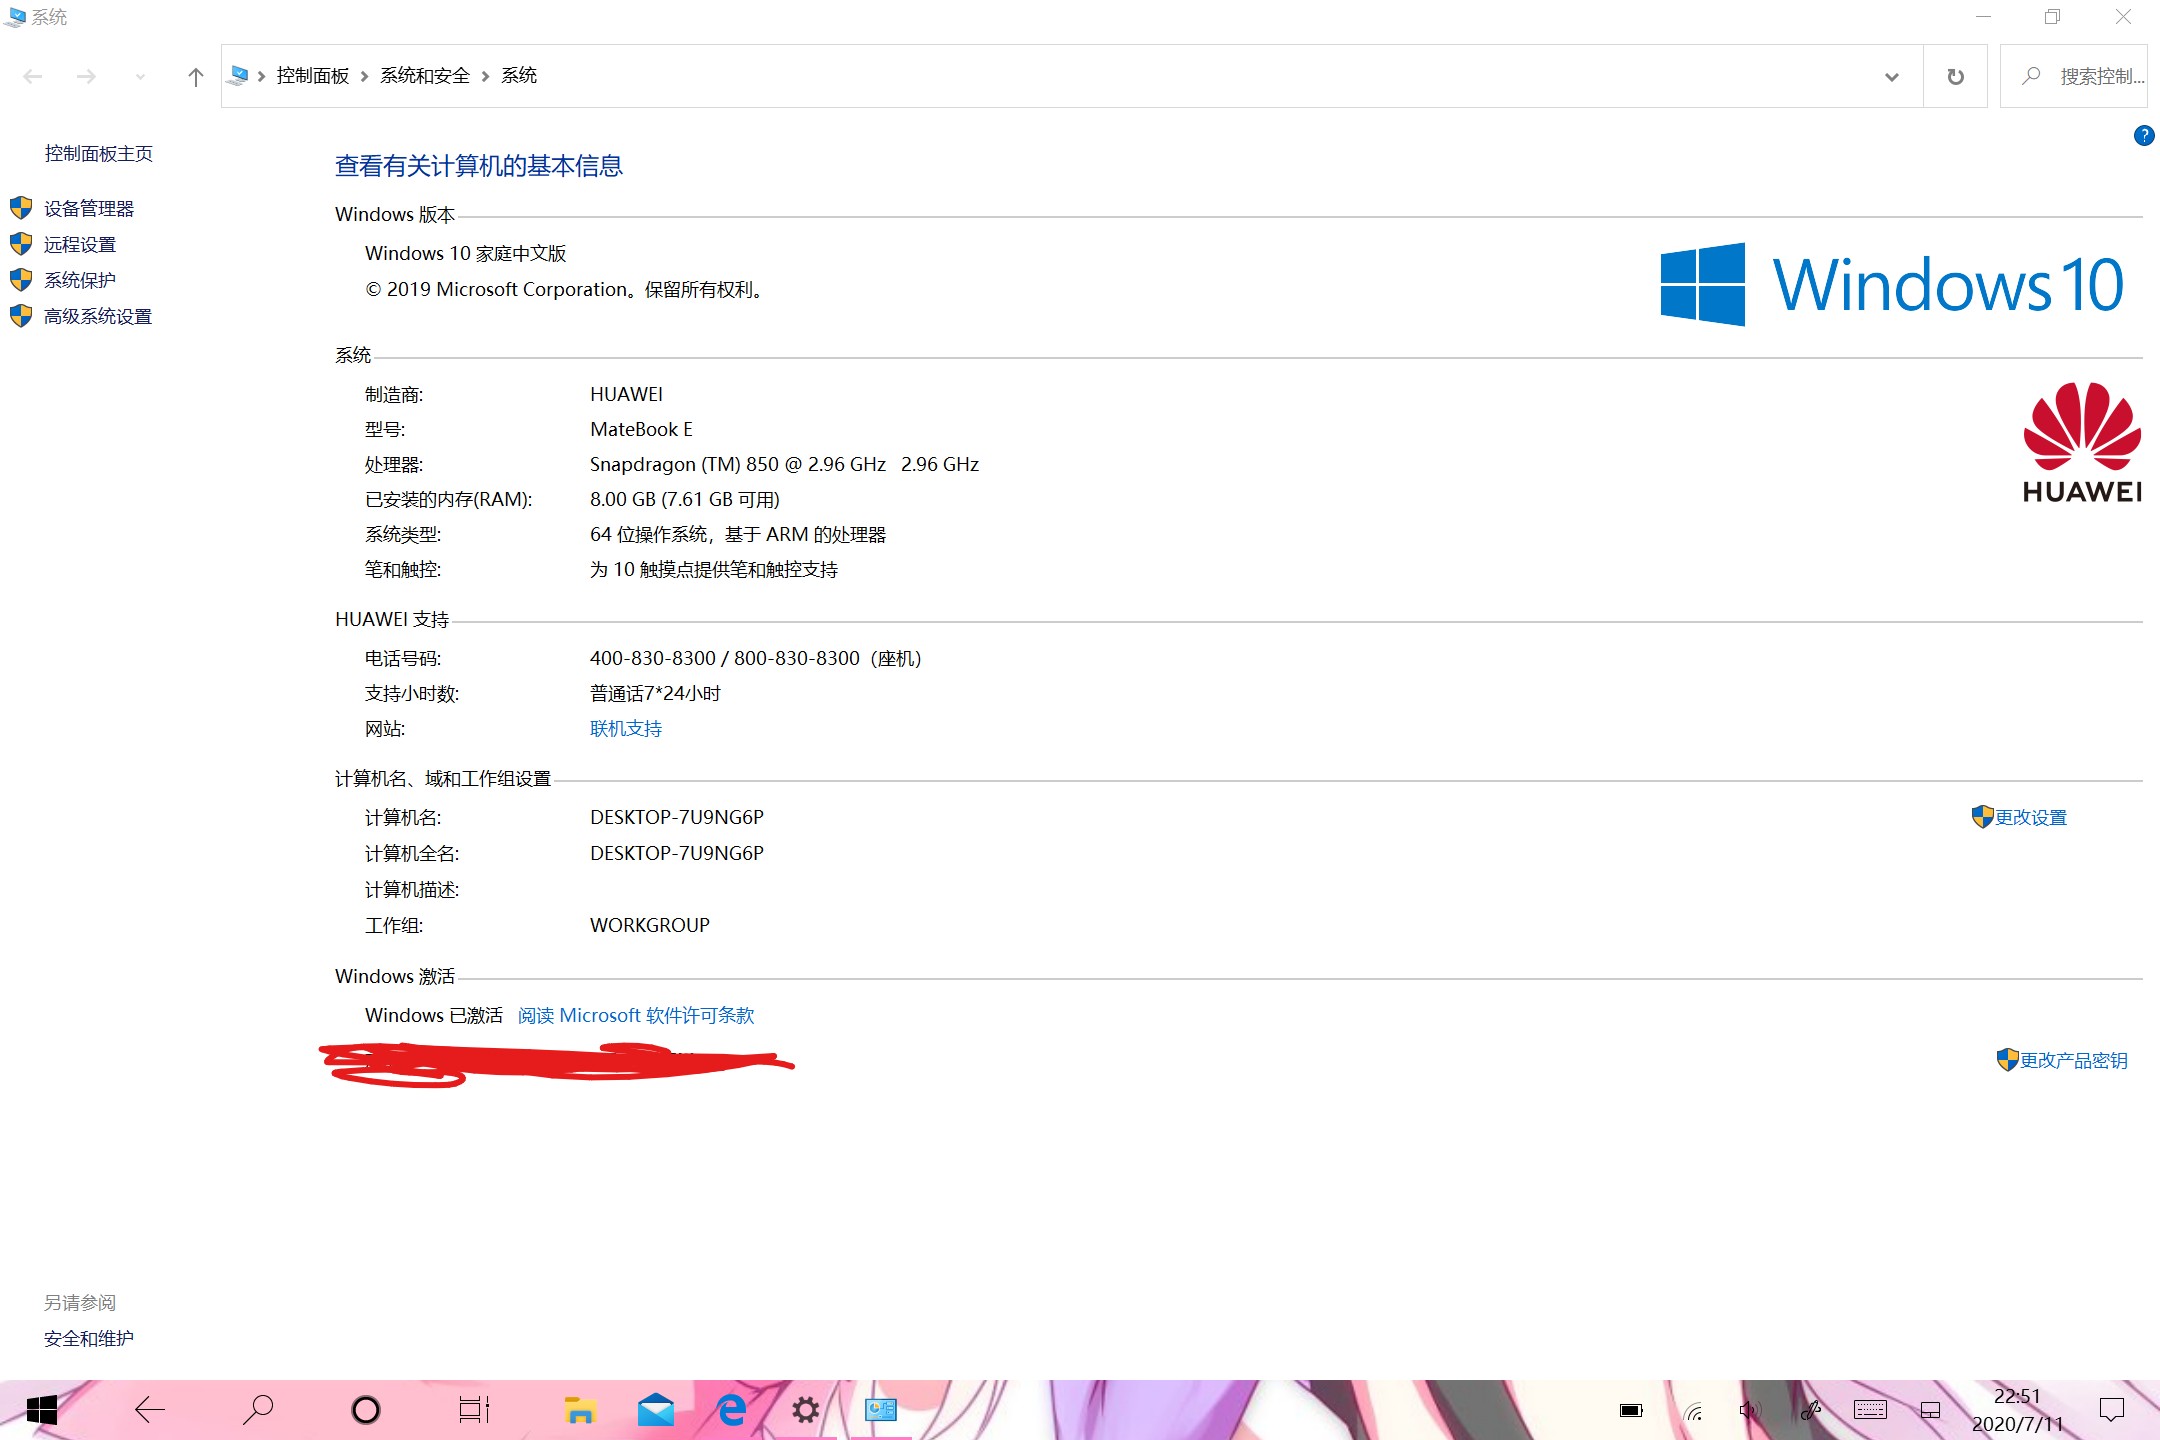Click 'MateBook E' model text
The height and width of the screenshot is (1440, 2160).
[641, 430]
